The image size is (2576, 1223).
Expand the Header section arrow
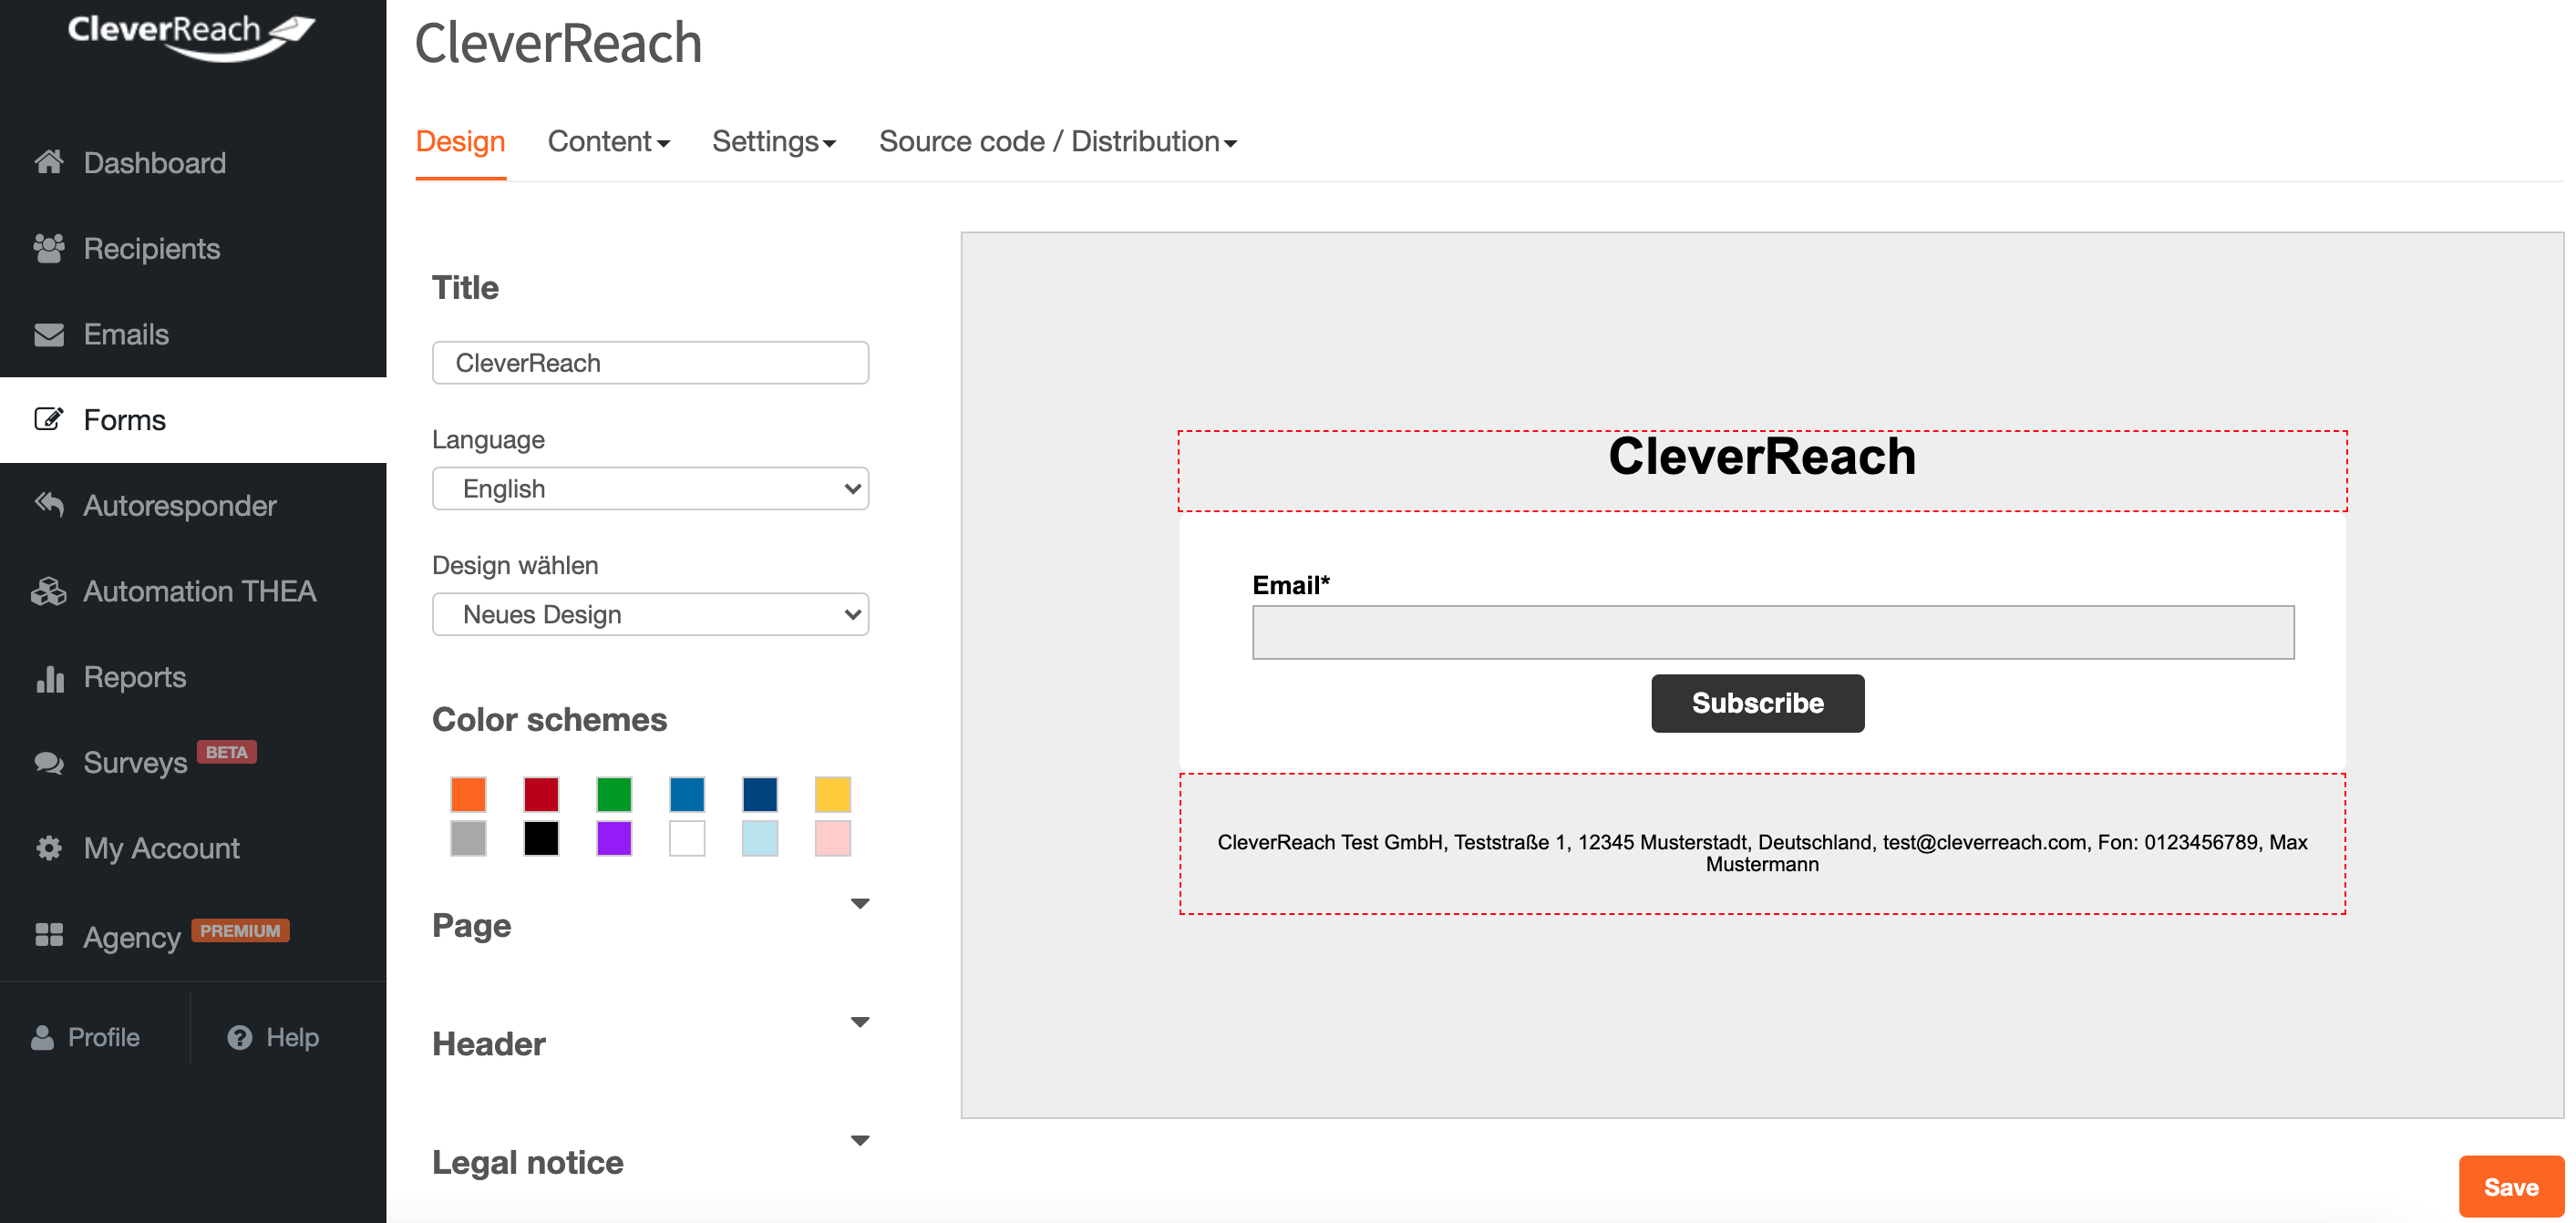(859, 1022)
